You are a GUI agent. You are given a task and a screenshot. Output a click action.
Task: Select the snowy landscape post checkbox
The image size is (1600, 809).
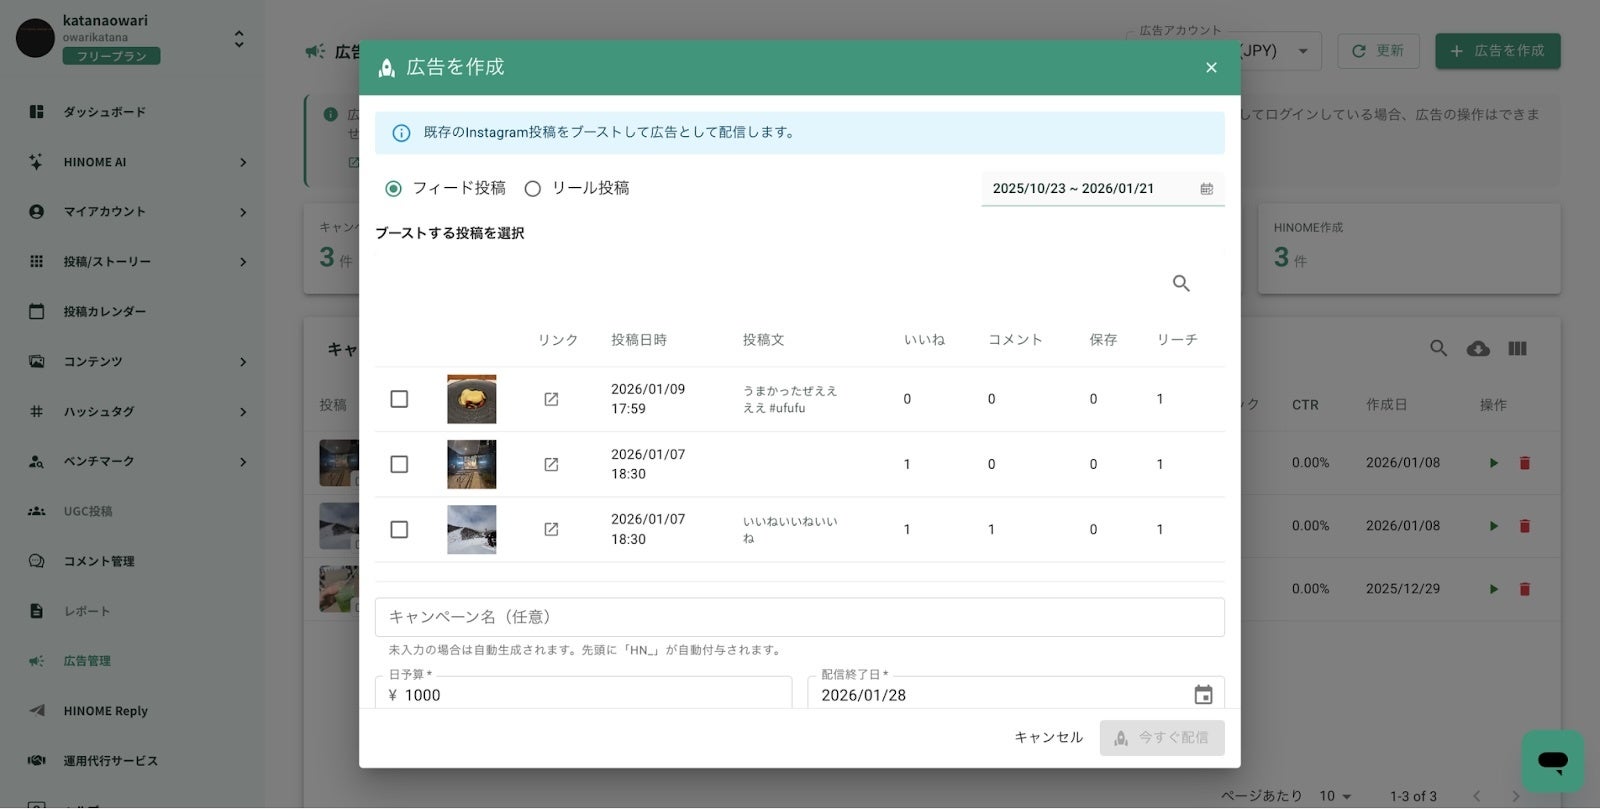(399, 530)
